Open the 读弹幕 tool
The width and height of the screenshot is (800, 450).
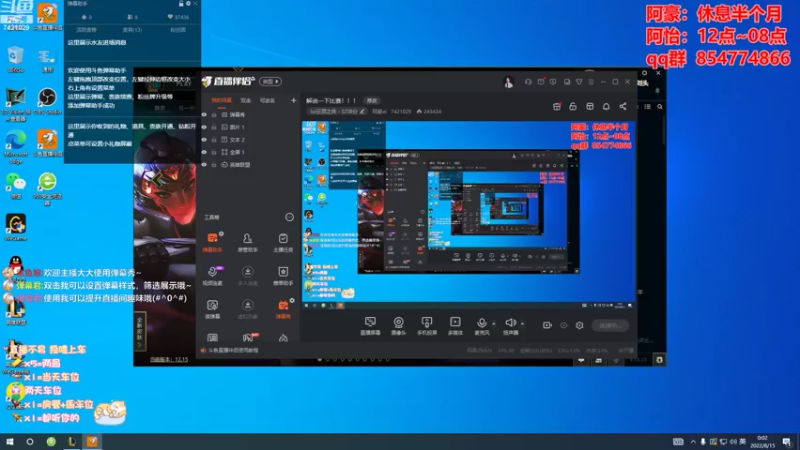tap(212, 309)
